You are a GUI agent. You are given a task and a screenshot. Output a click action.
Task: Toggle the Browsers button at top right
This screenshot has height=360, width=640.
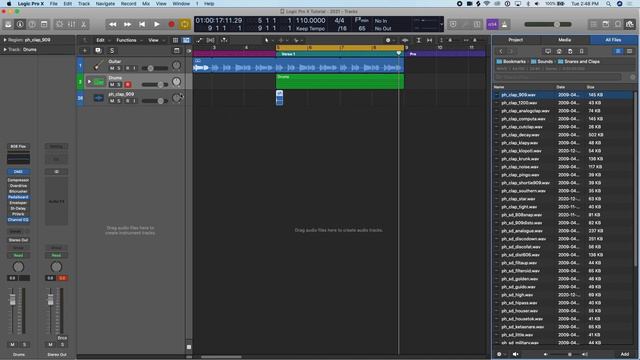pyautogui.click(x=630, y=24)
